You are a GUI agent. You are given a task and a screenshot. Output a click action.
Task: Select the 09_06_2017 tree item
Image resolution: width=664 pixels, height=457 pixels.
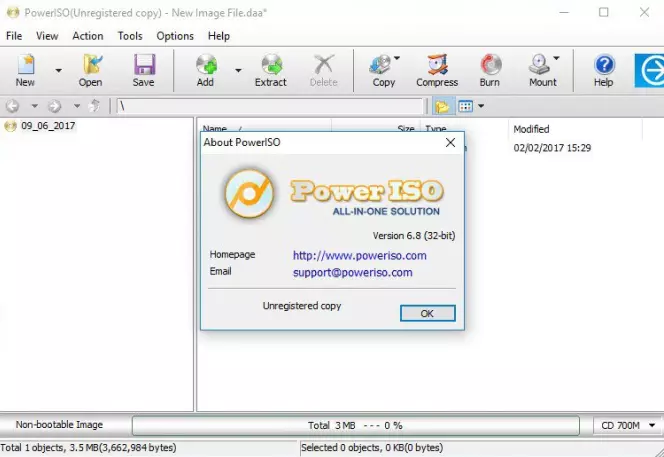click(48, 126)
